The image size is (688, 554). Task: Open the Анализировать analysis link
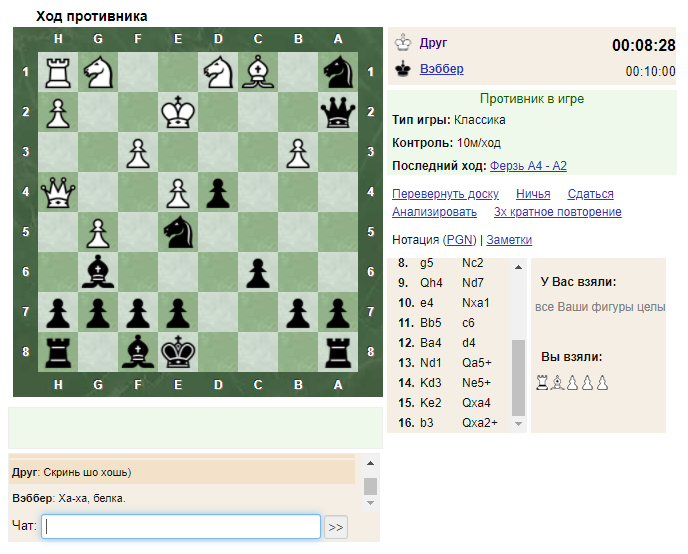(x=434, y=212)
